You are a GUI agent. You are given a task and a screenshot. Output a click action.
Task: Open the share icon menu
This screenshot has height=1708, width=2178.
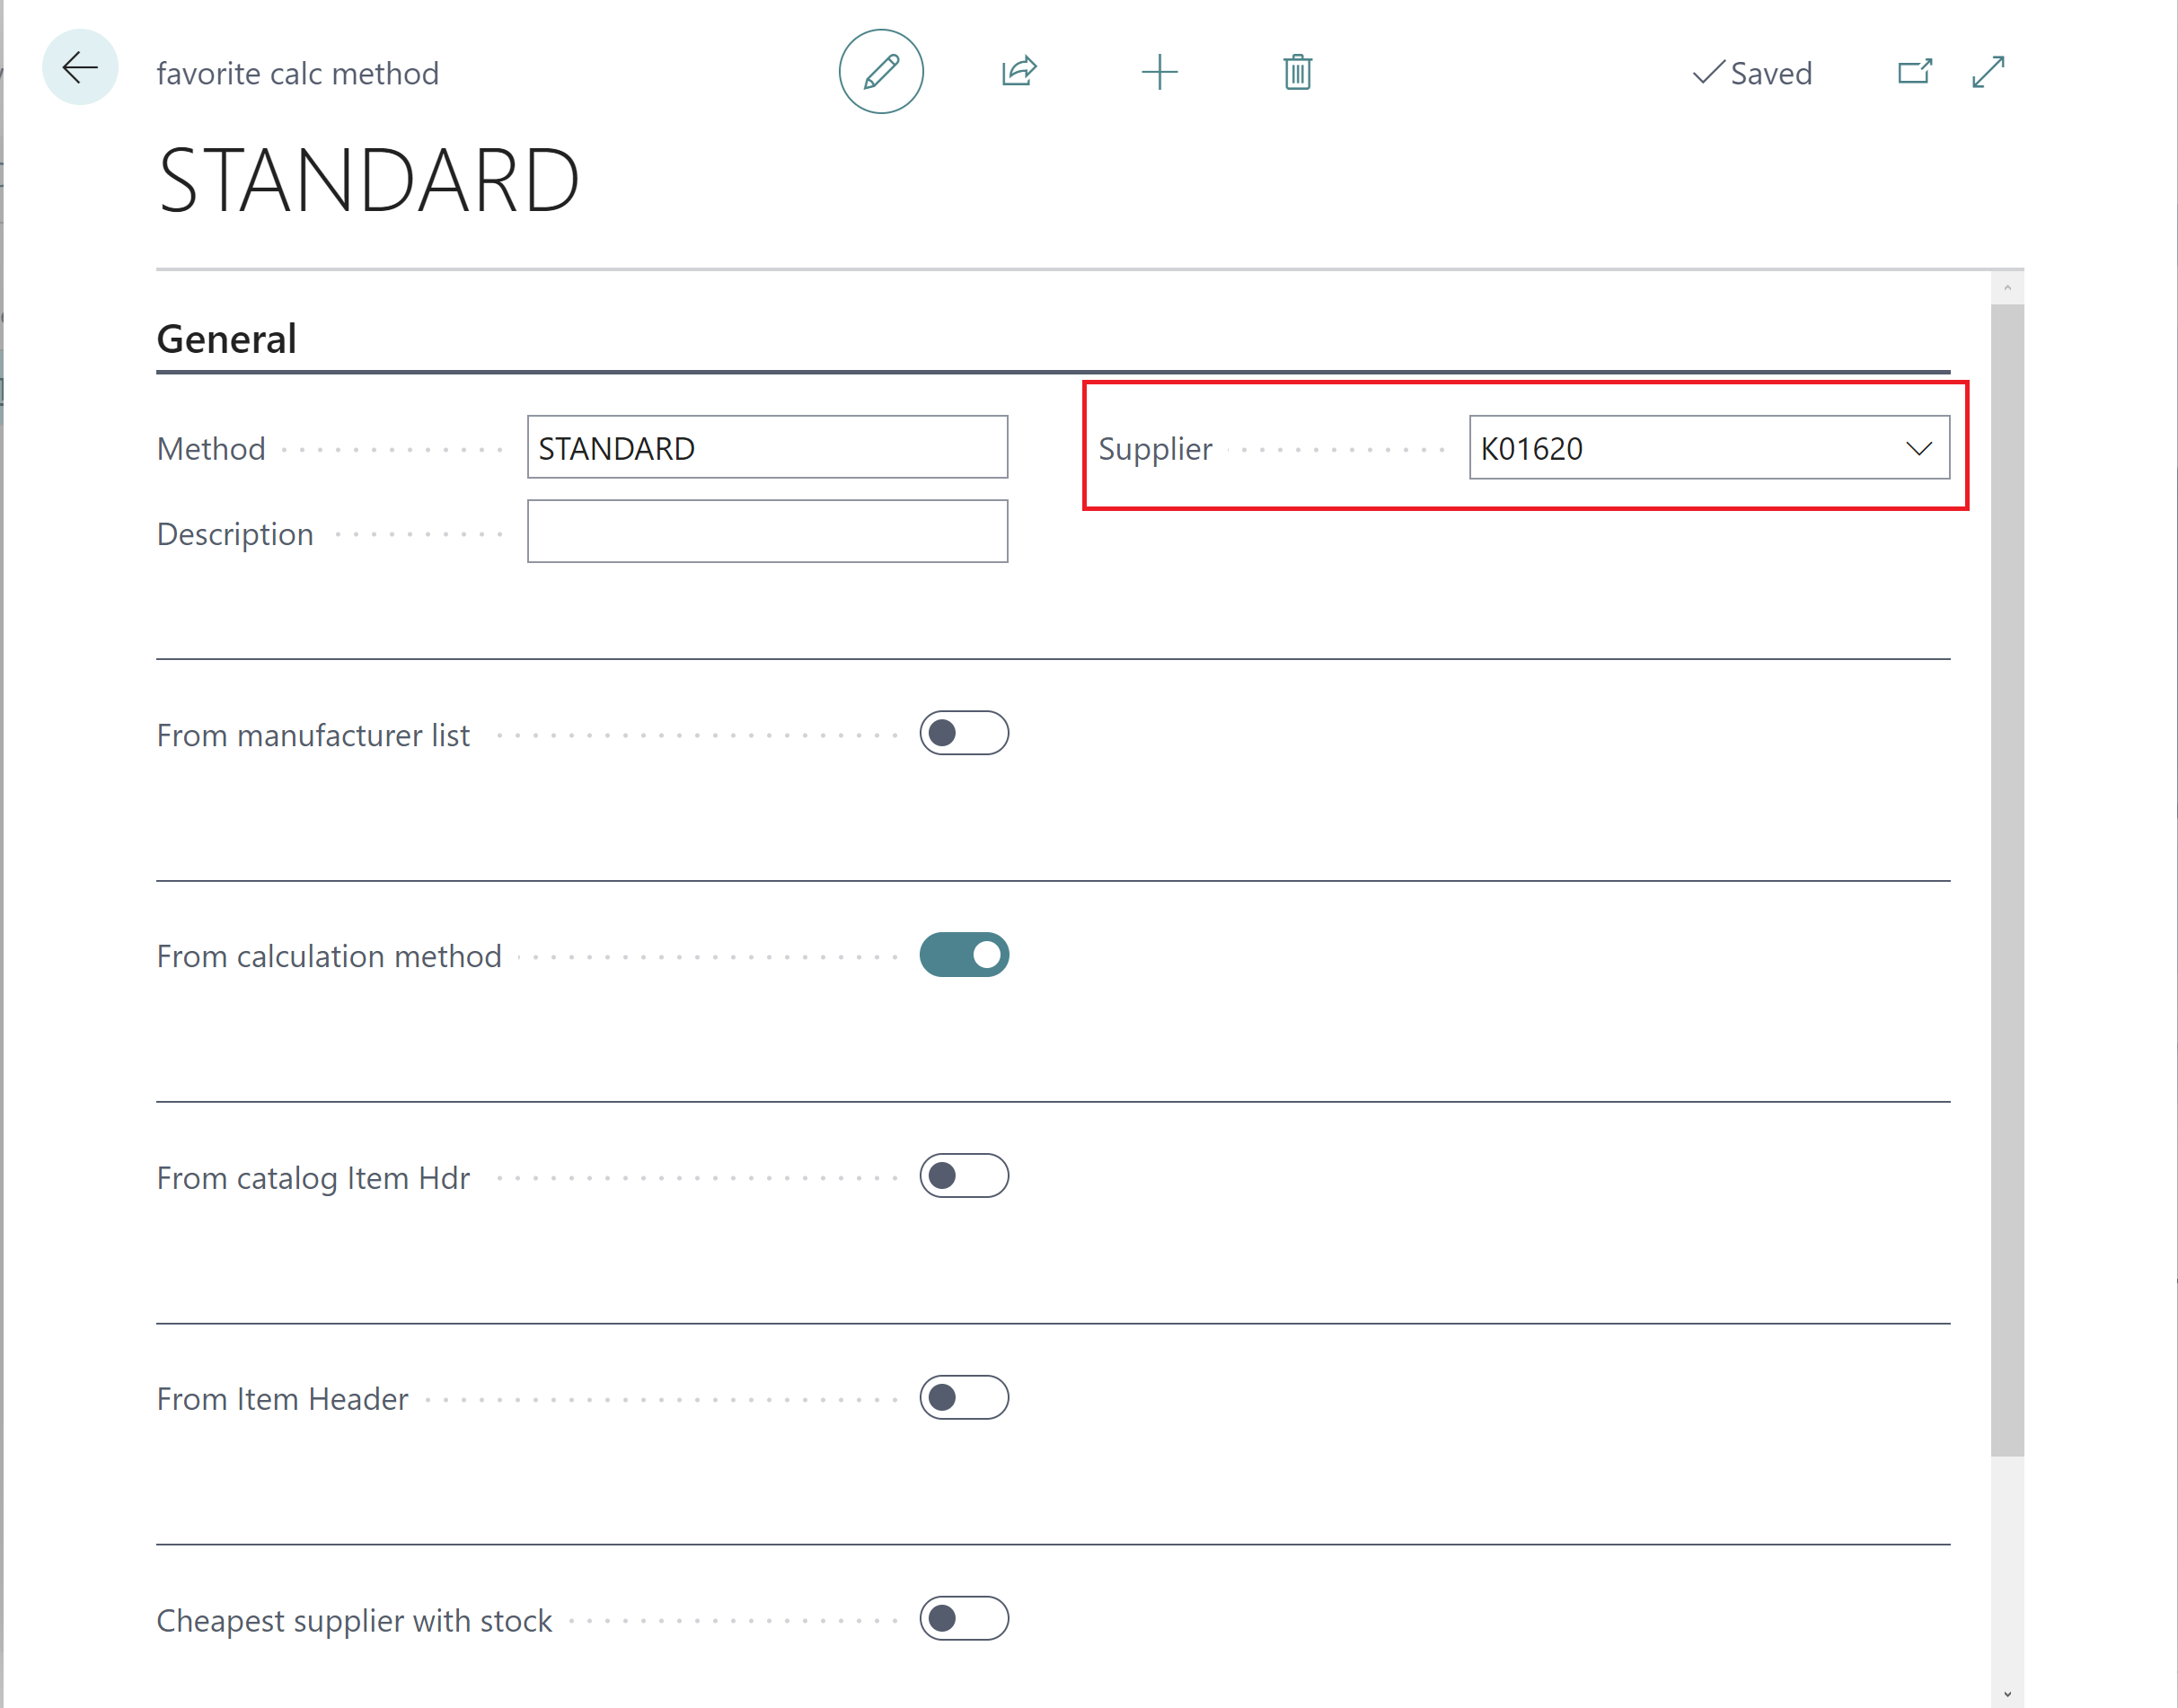tap(1019, 72)
